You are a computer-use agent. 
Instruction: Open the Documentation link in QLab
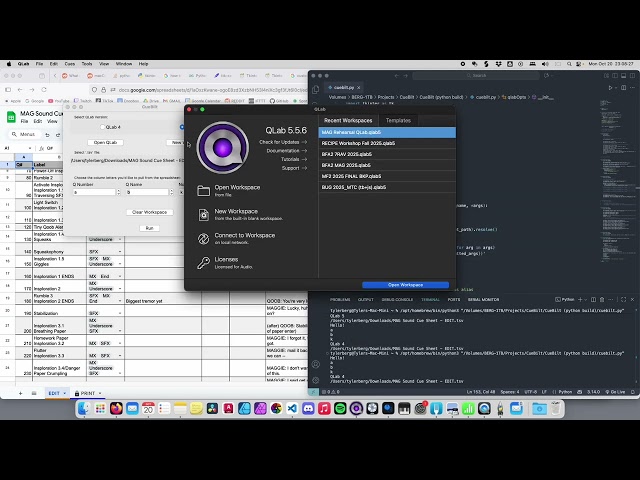point(287,151)
